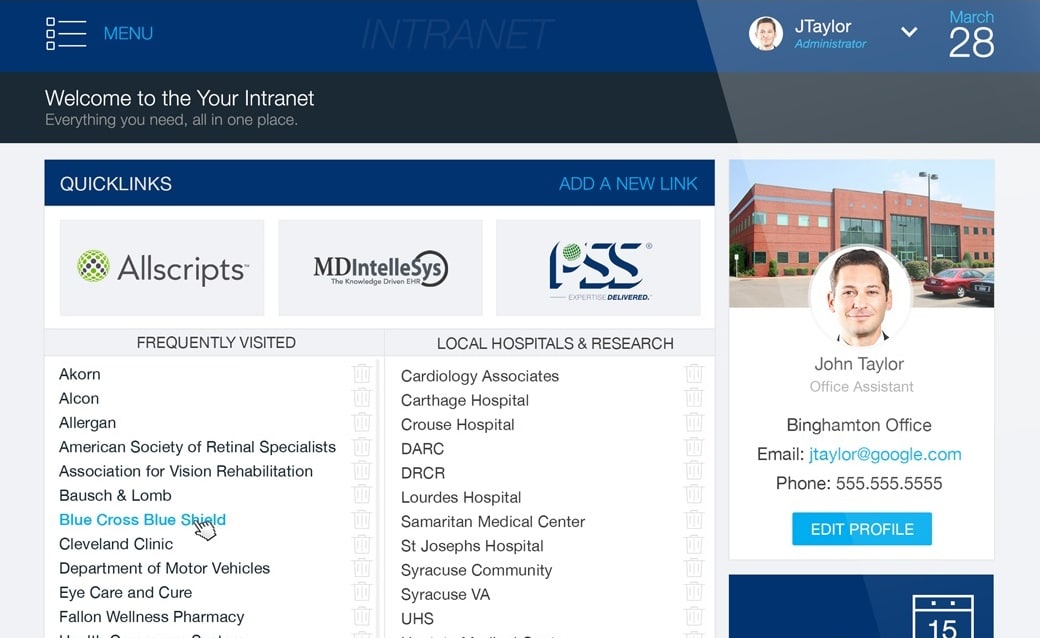Open the jtaylor@google.com email link
This screenshot has width=1040, height=638.
pos(885,454)
